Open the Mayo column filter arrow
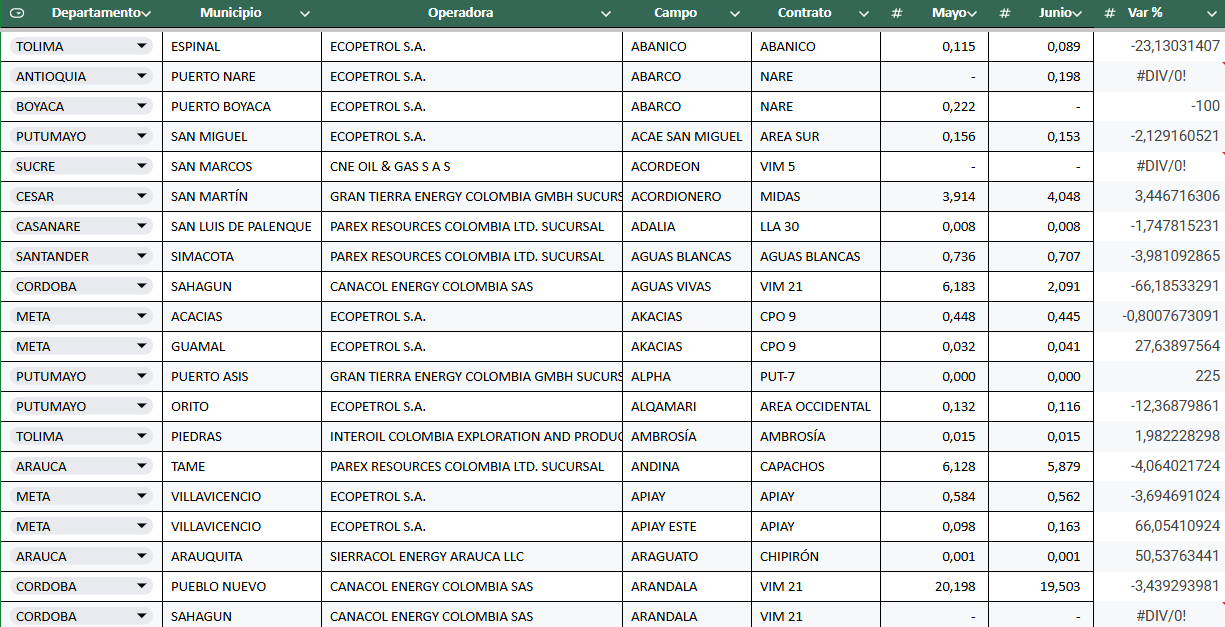 click(974, 14)
